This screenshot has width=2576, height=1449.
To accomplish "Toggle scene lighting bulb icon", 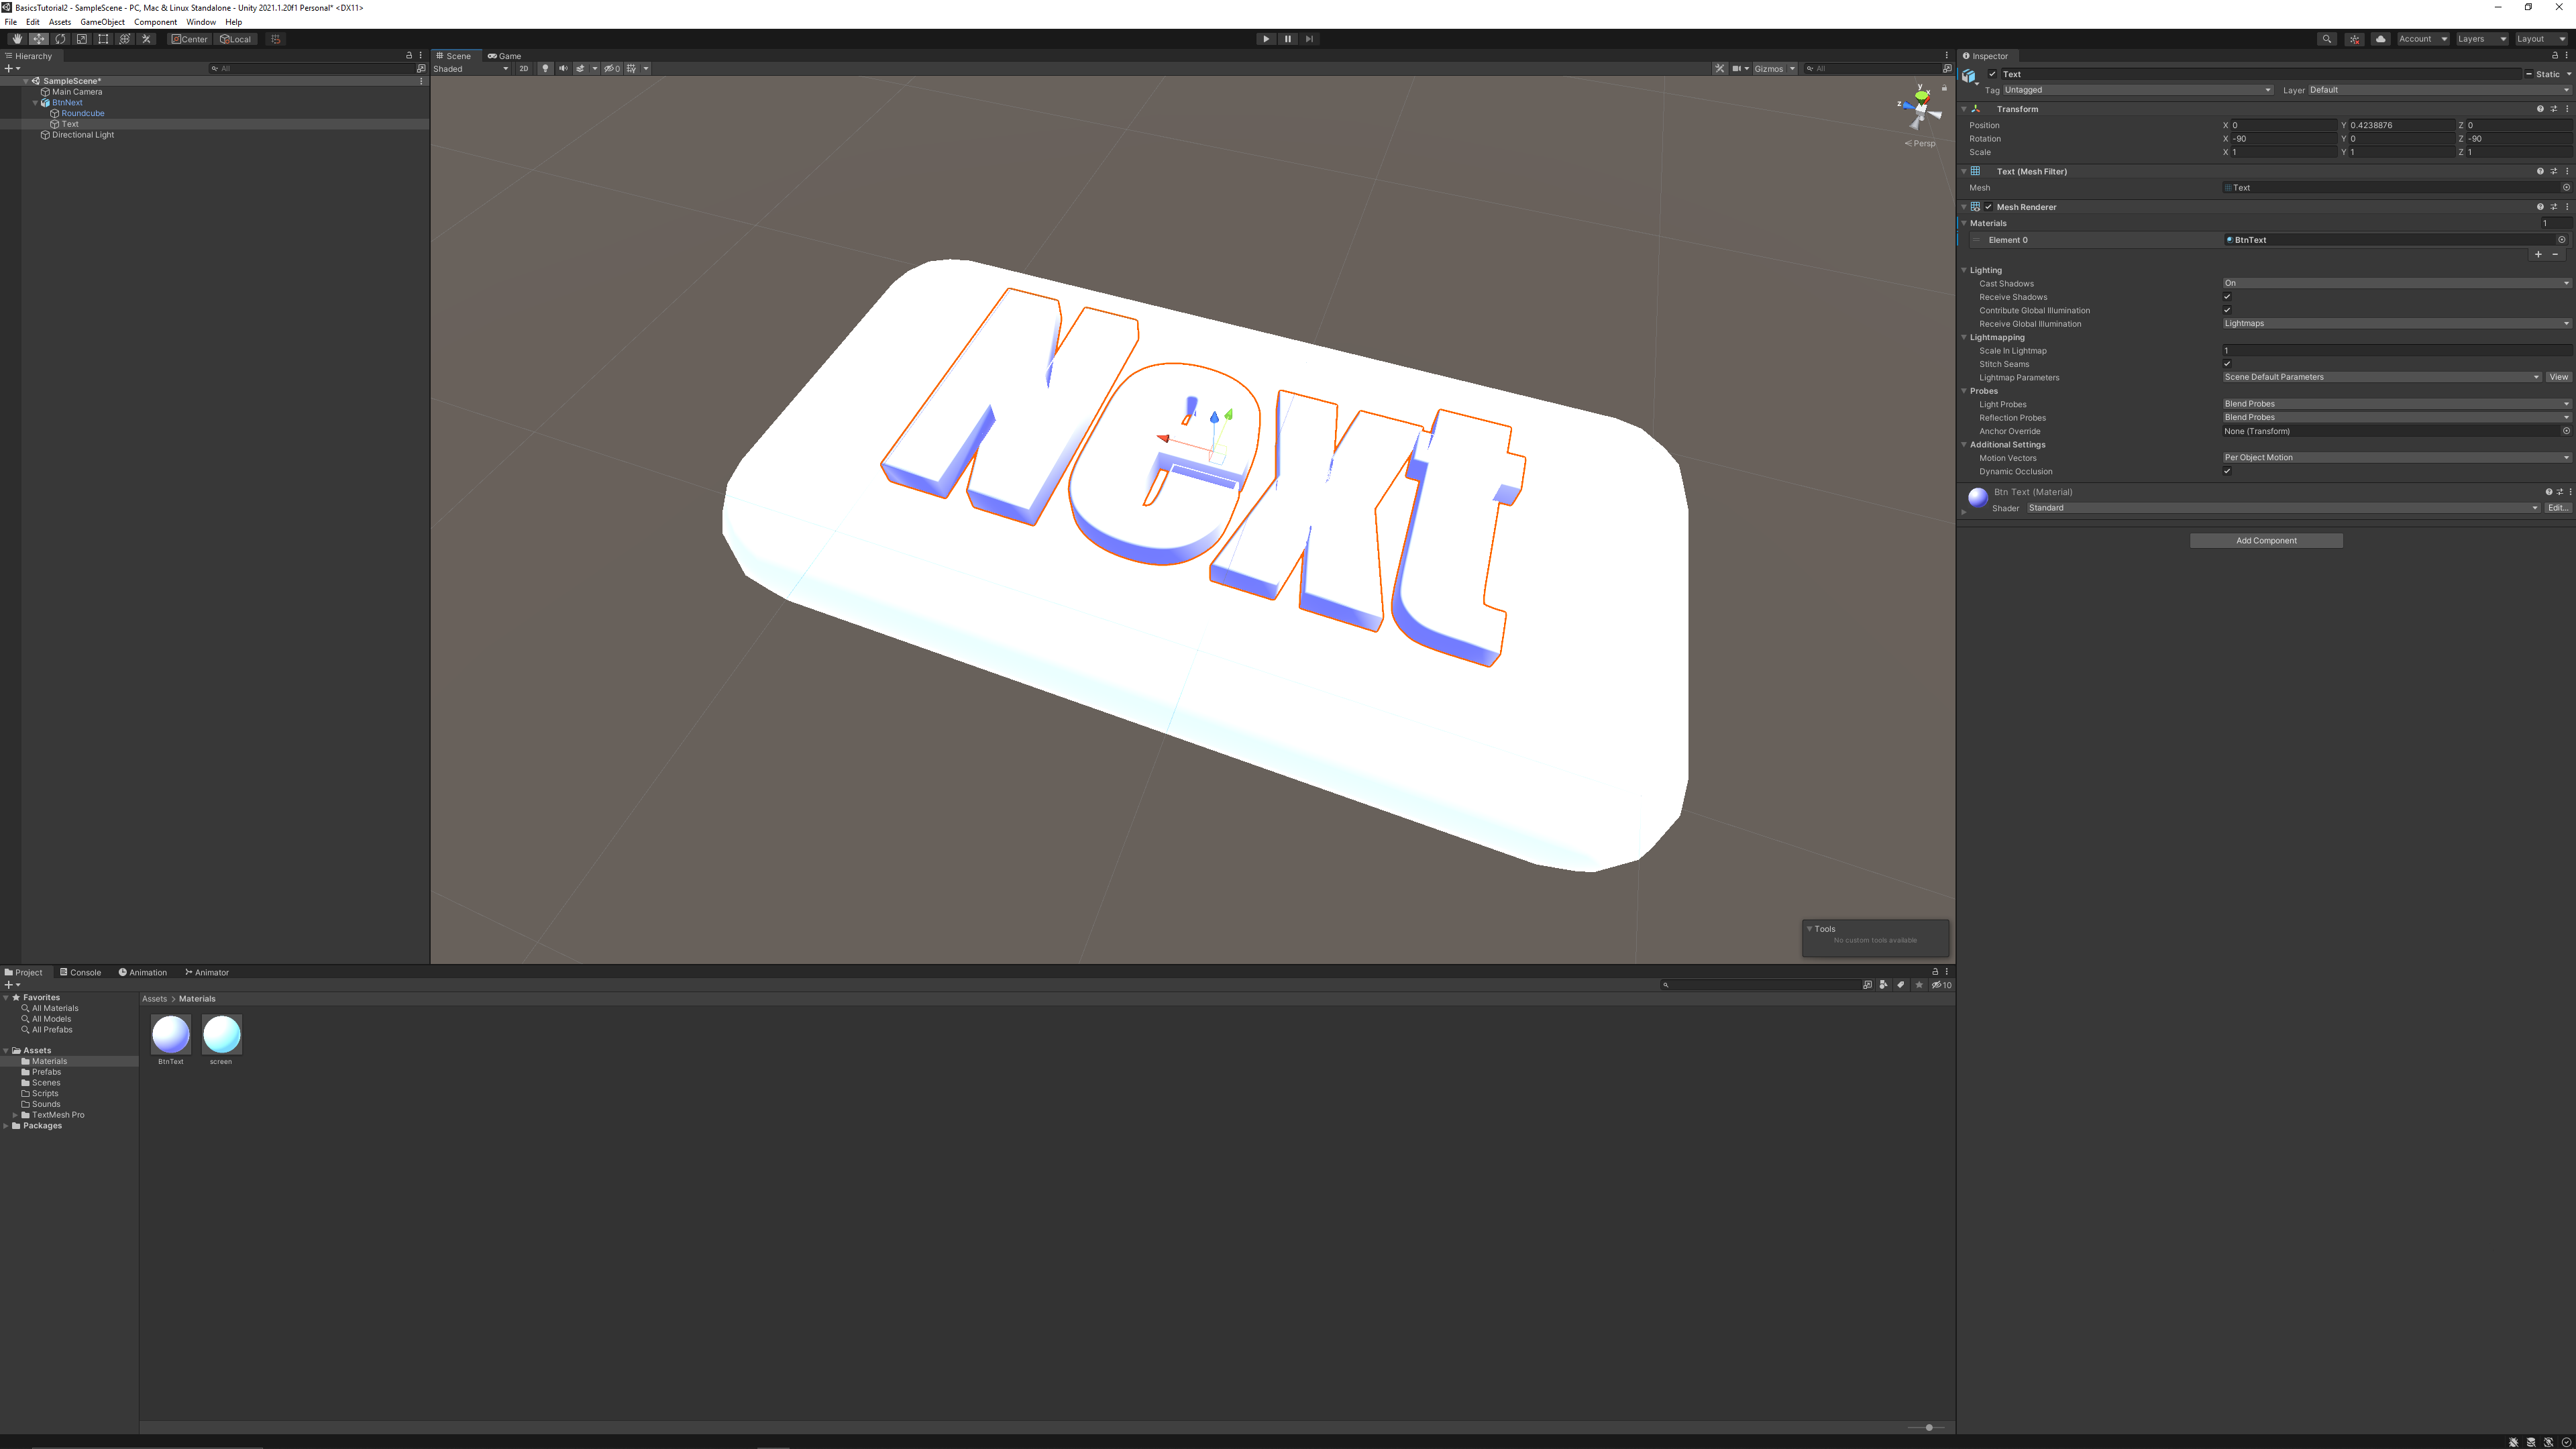I will (545, 69).
